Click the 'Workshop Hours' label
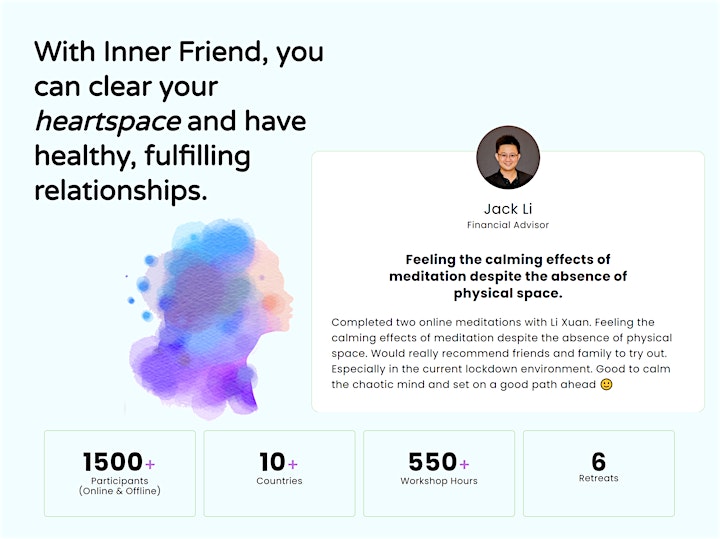Viewport: 720px width, 539px height. coord(439,481)
